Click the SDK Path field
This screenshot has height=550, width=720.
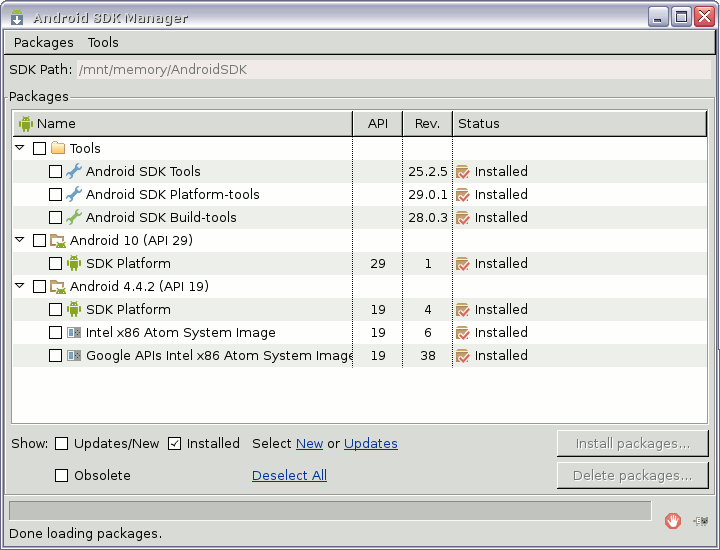(x=394, y=69)
